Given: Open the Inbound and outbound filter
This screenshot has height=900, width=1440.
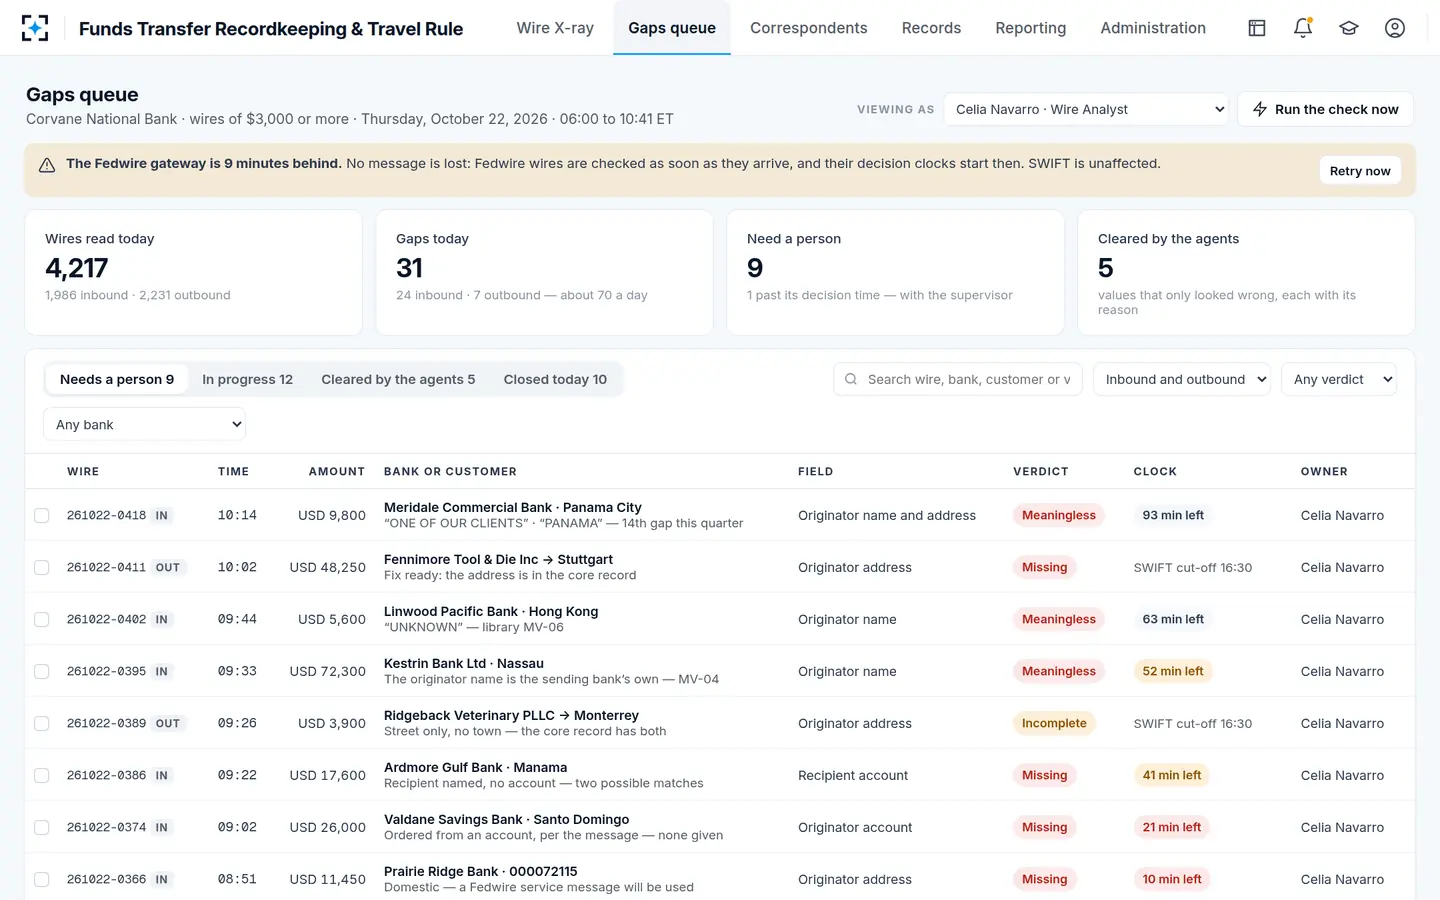Looking at the screenshot, I should pyautogui.click(x=1182, y=379).
